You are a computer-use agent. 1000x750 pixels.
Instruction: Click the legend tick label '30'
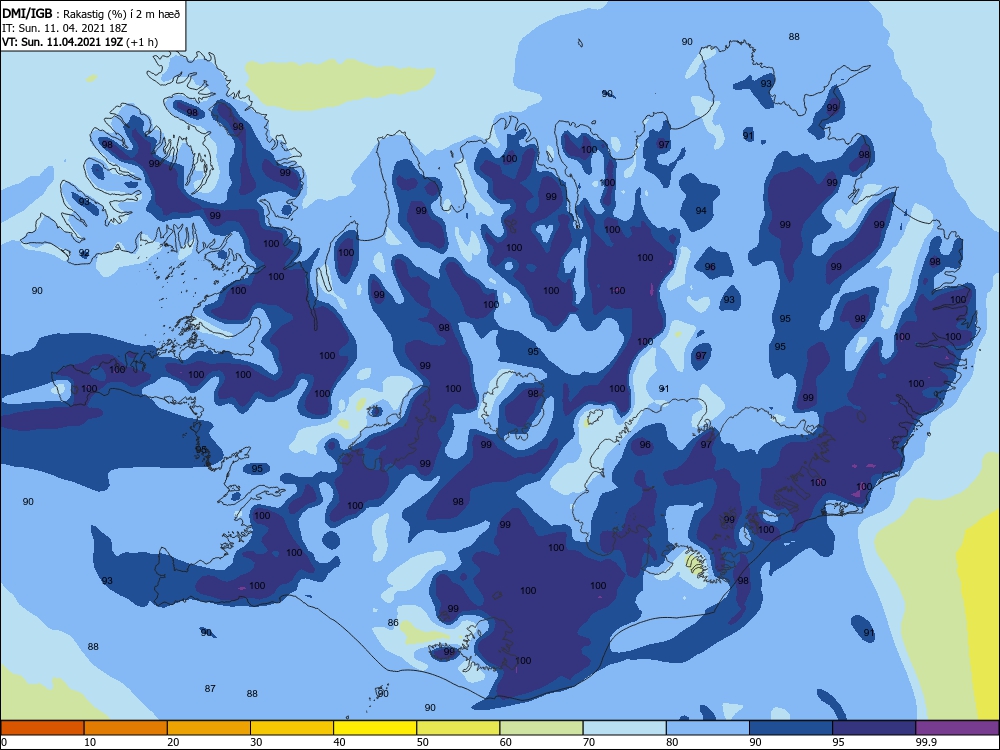(x=256, y=742)
